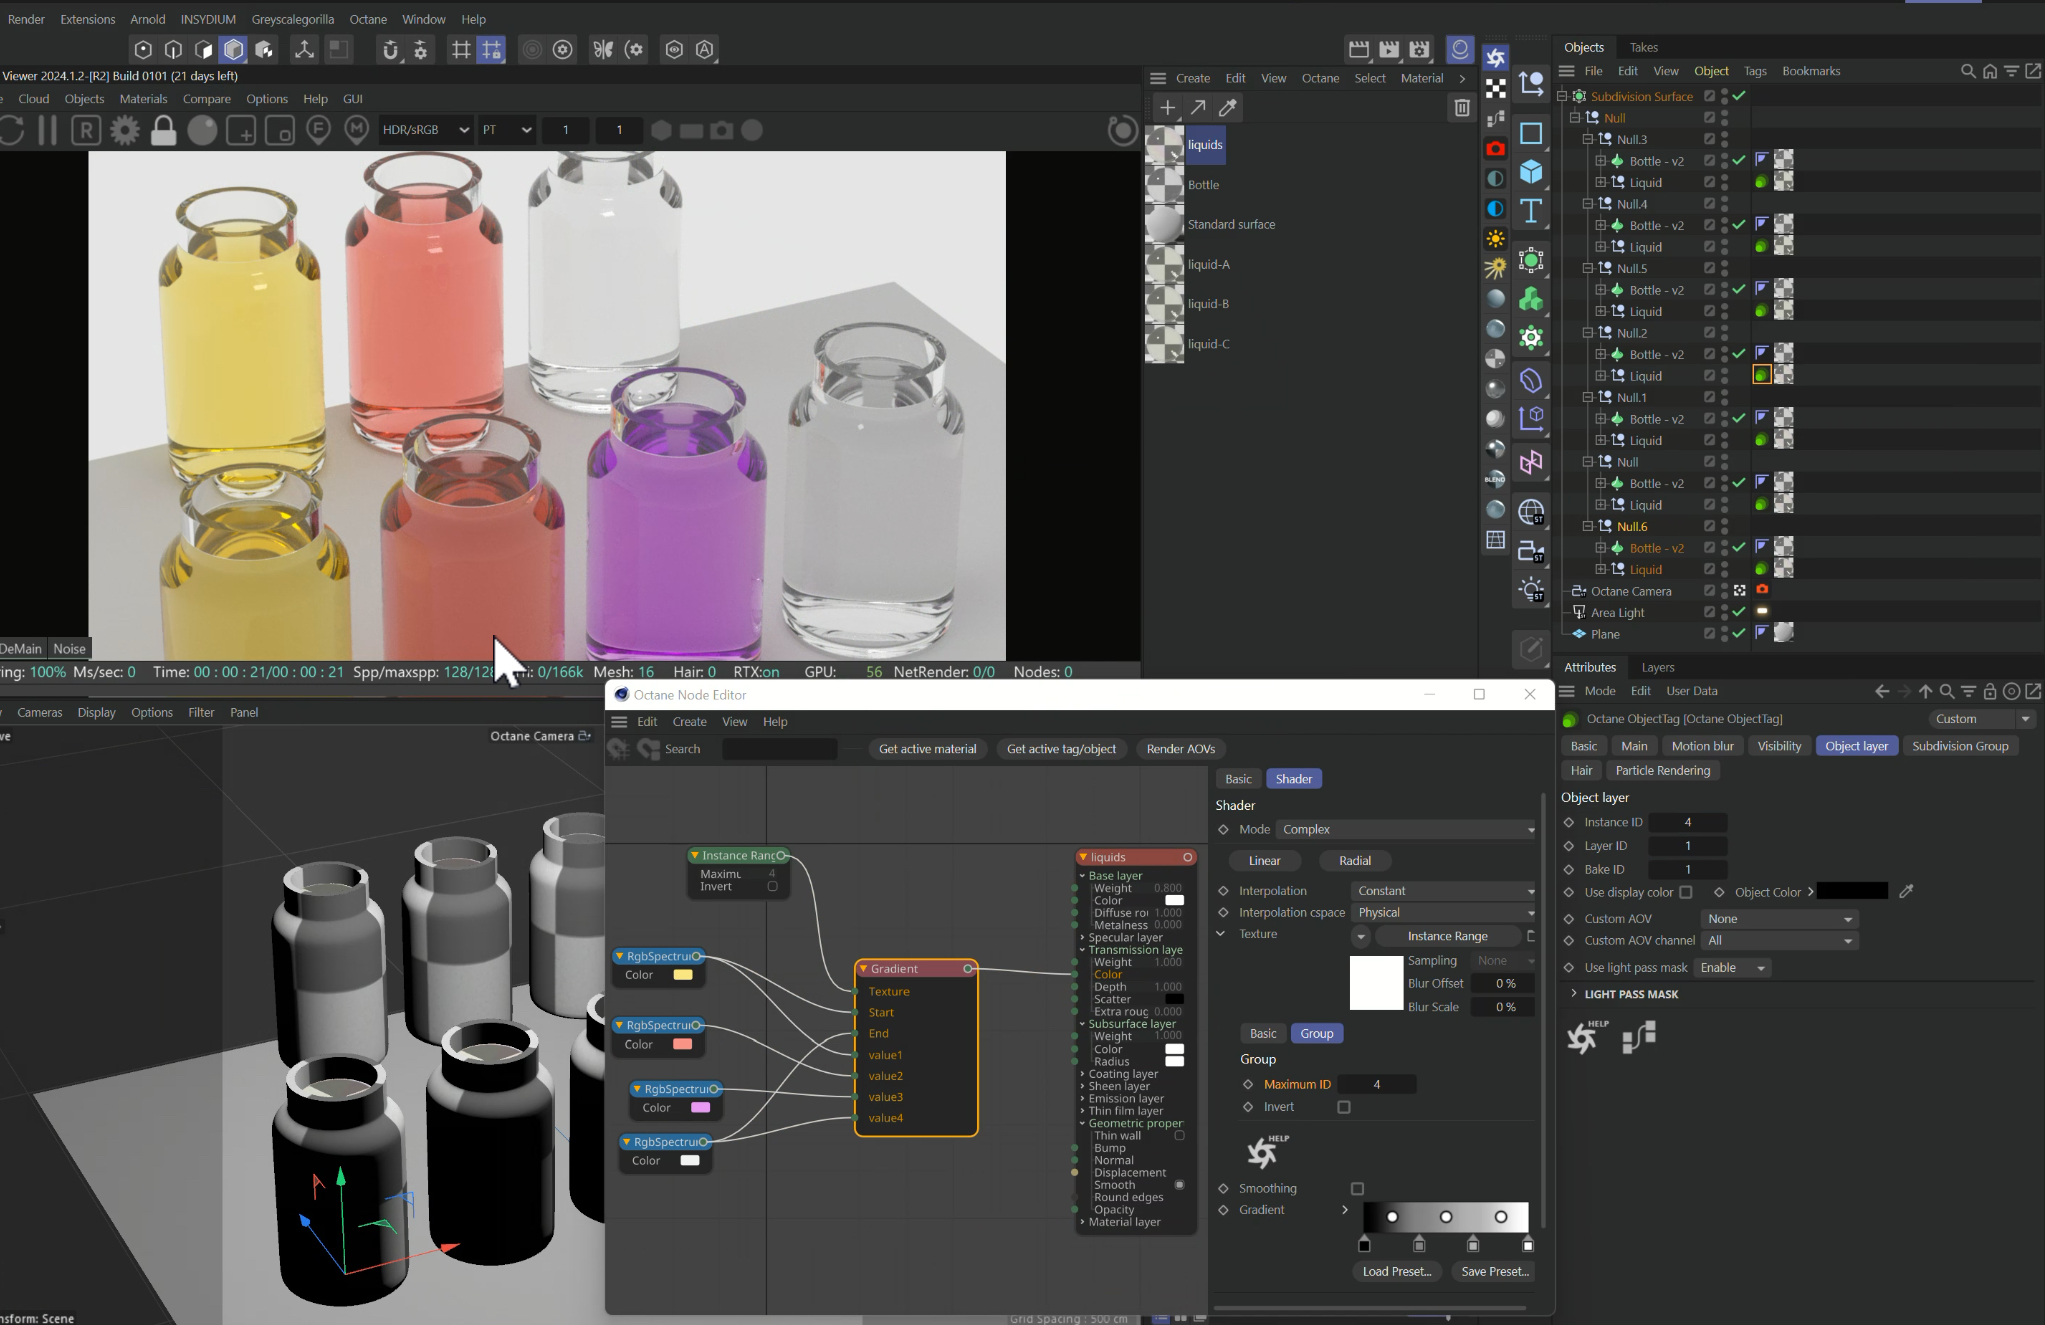Enable the Use display color checkbox
Image resolution: width=2045 pixels, height=1325 pixels.
pos(1686,892)
